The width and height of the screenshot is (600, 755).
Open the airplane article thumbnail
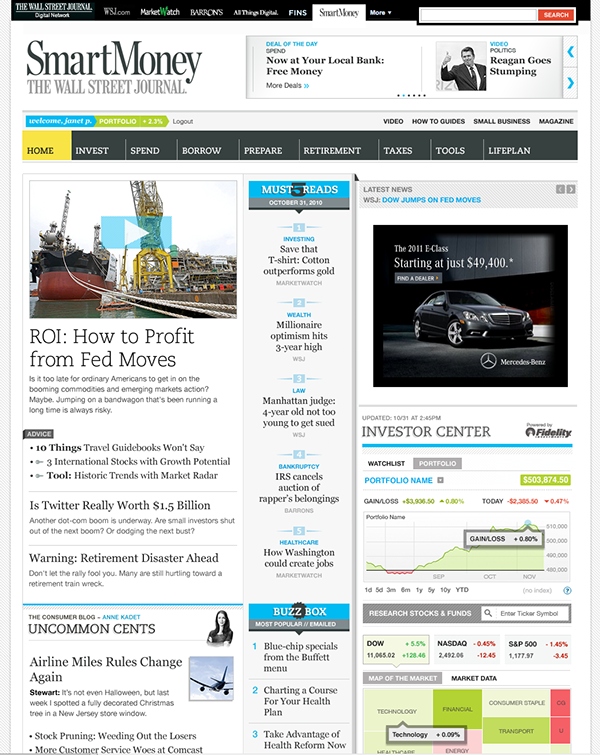tap(211, 678)
